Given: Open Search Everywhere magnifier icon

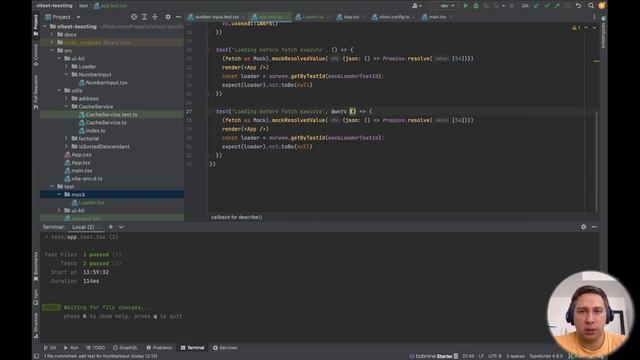Looking at the screenshot, I should [591, 6].
